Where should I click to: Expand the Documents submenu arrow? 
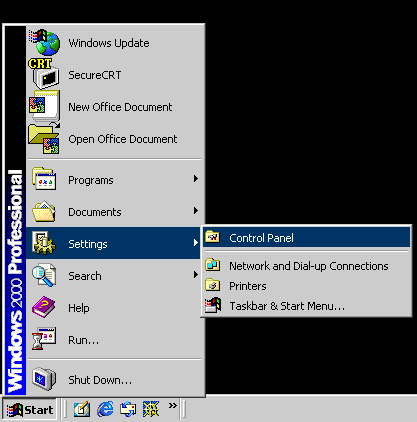pos(196,211)
